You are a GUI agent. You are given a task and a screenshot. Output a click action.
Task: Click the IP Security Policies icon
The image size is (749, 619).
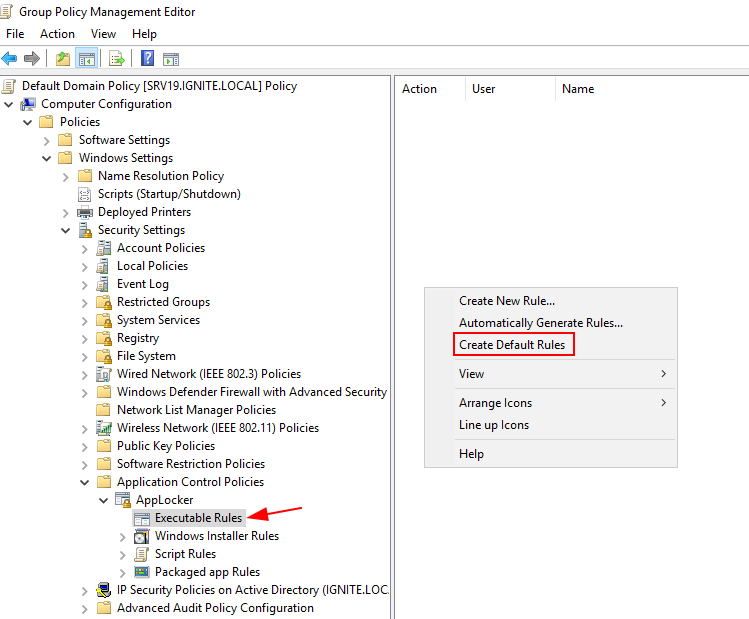pyautogui.click(x=104, y=590)
